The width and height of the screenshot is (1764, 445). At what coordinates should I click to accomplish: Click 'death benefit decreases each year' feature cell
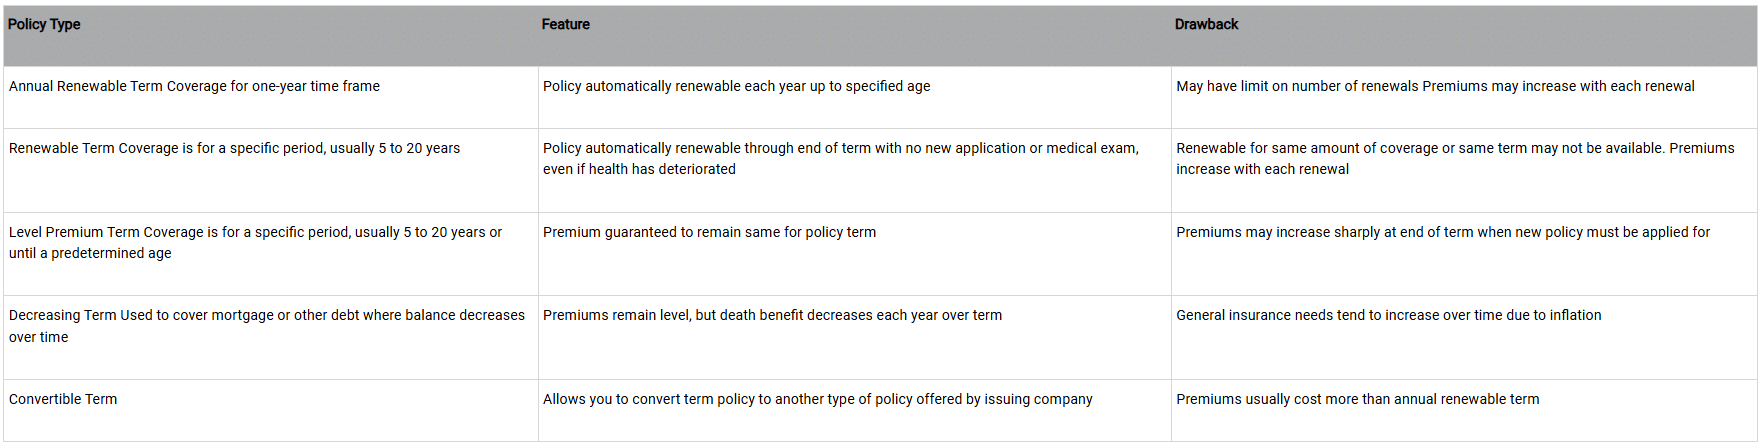[x=772, y=315]
